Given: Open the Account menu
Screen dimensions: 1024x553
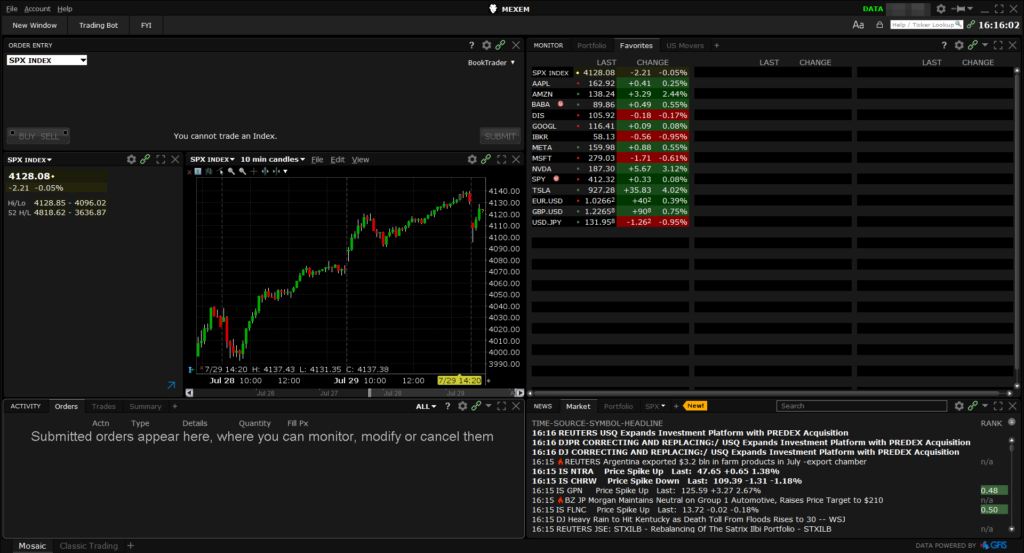Looking at the screenshot, I should click(37, 8).
